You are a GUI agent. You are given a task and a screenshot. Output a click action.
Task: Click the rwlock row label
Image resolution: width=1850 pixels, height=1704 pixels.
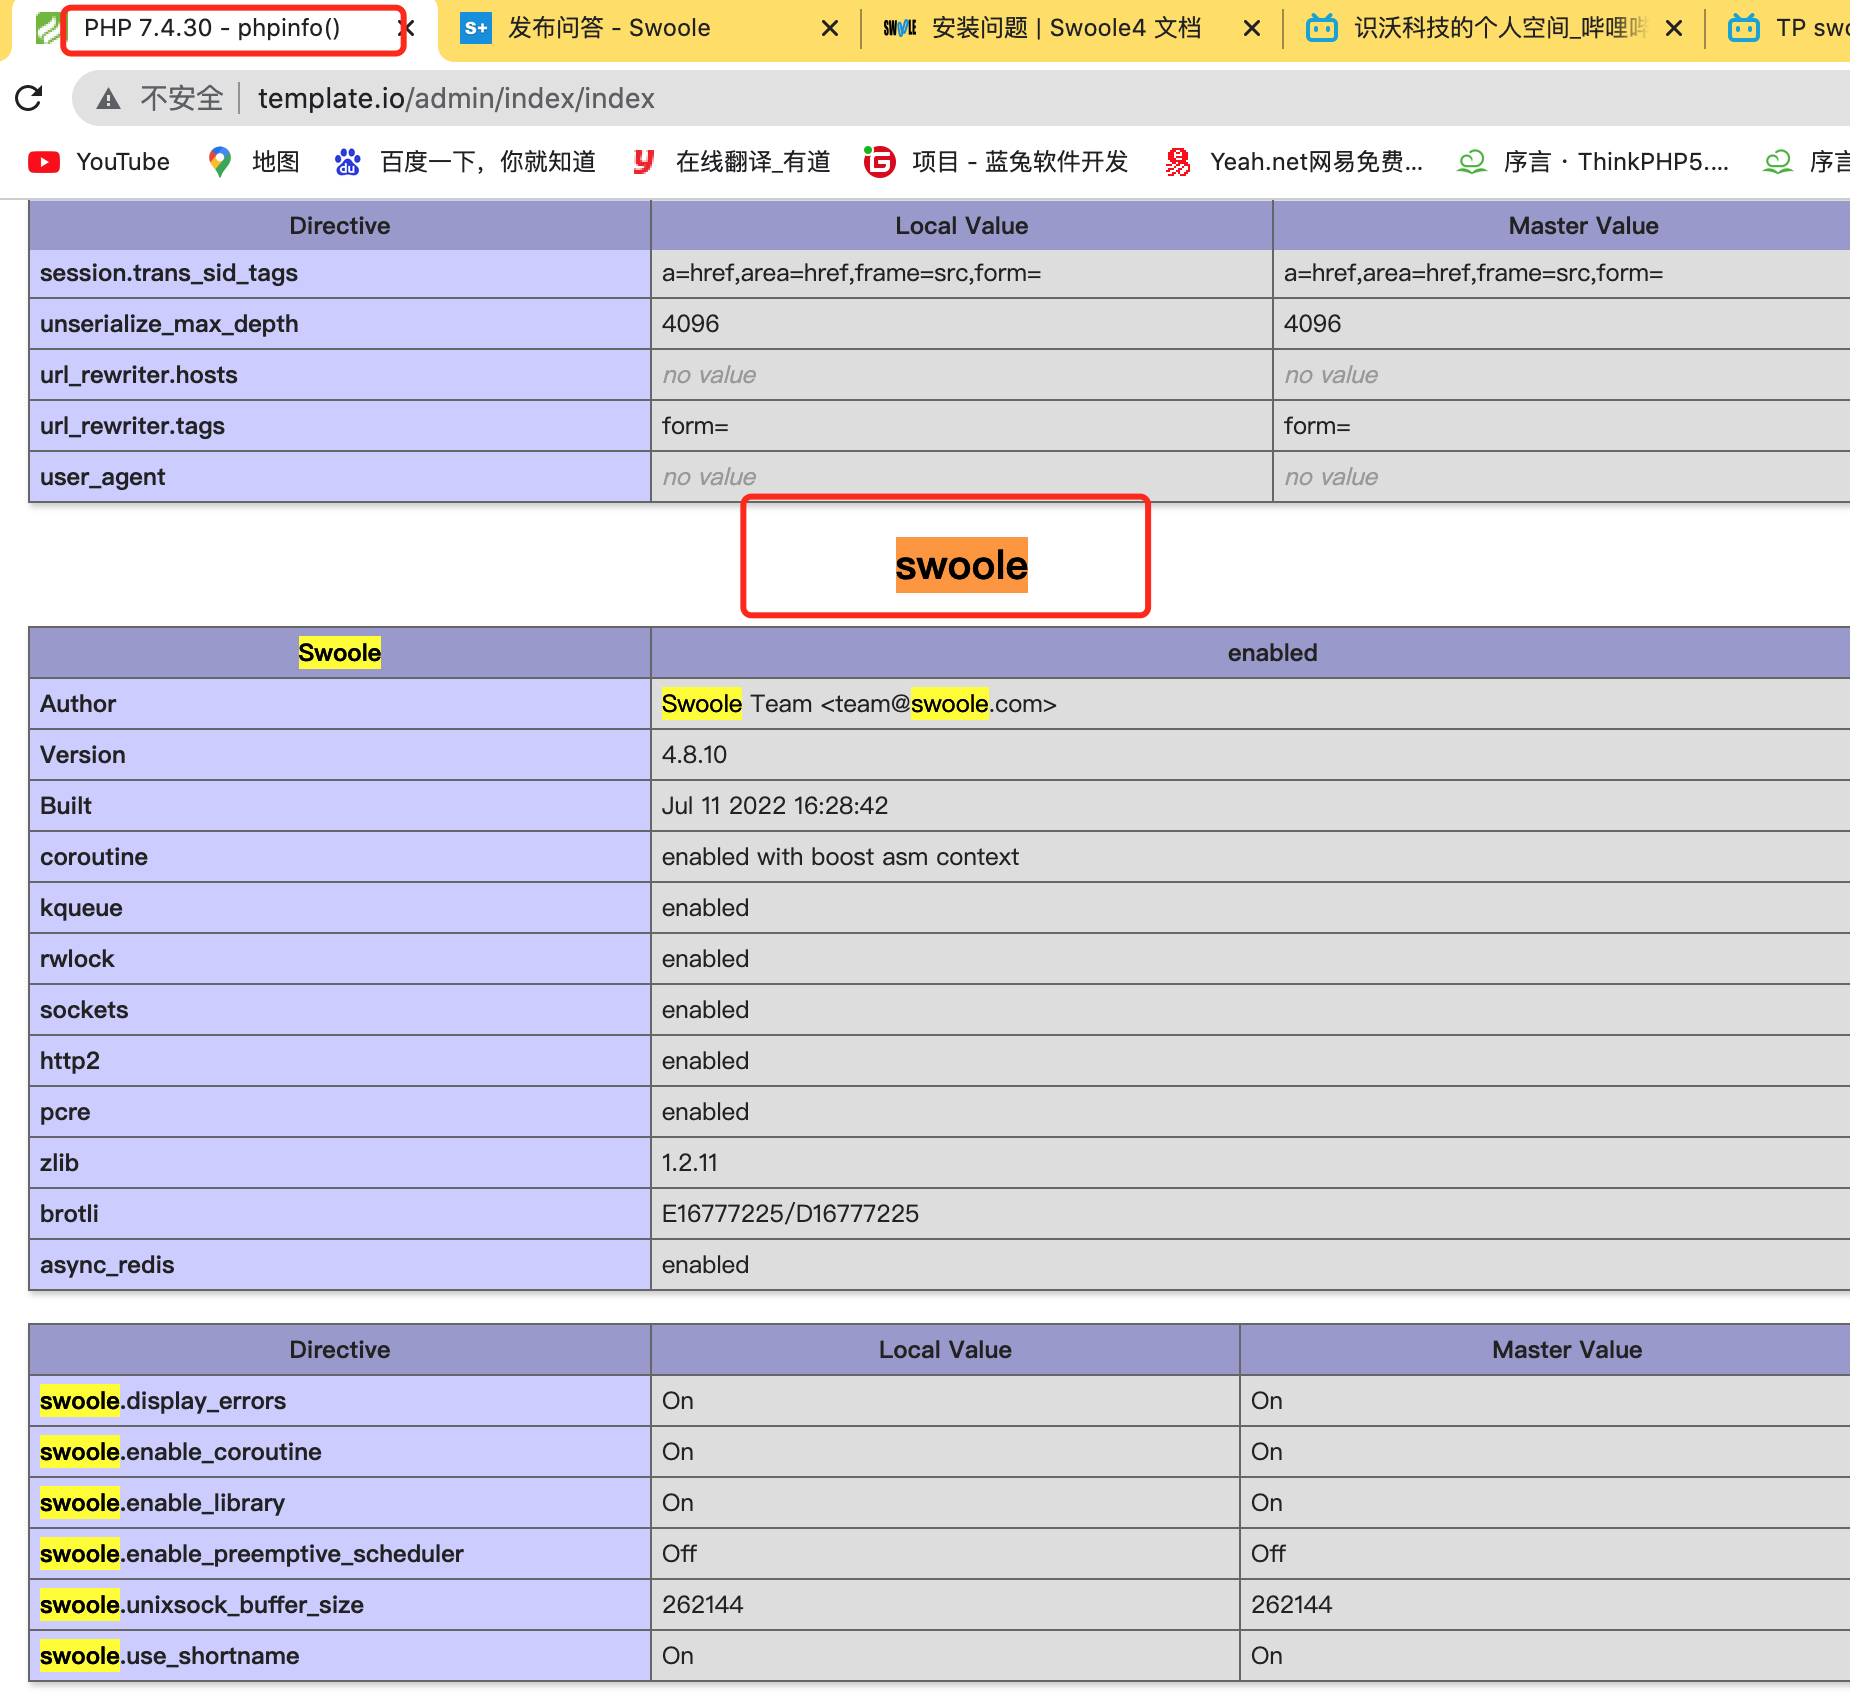77,959
